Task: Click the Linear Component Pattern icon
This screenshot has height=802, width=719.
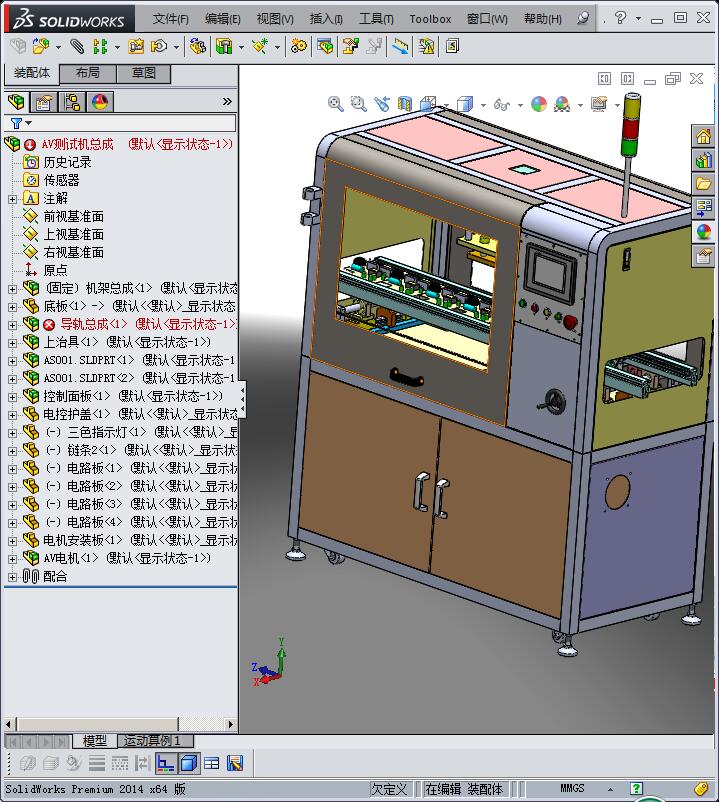Action: [x=100, y=47]
